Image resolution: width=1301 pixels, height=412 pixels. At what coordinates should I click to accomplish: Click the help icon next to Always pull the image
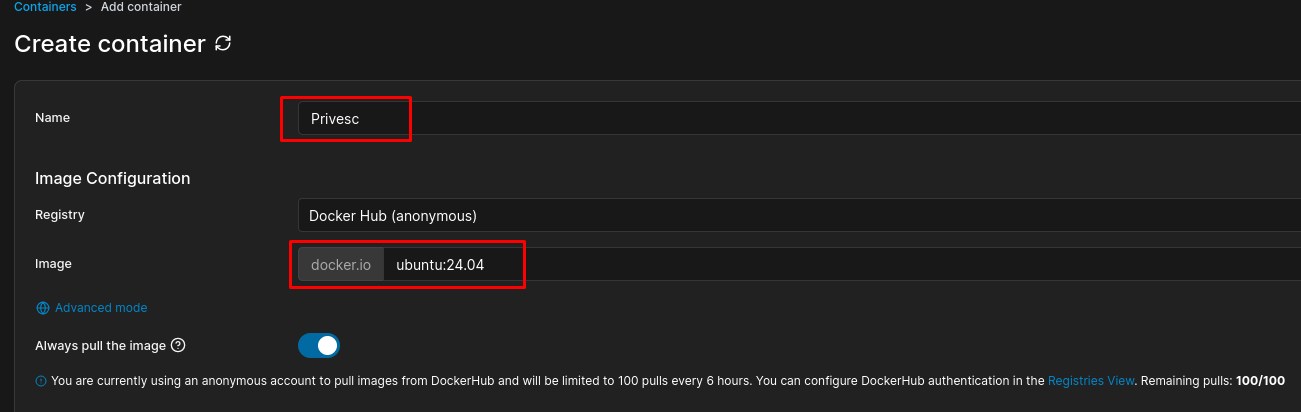coord(178,346)
